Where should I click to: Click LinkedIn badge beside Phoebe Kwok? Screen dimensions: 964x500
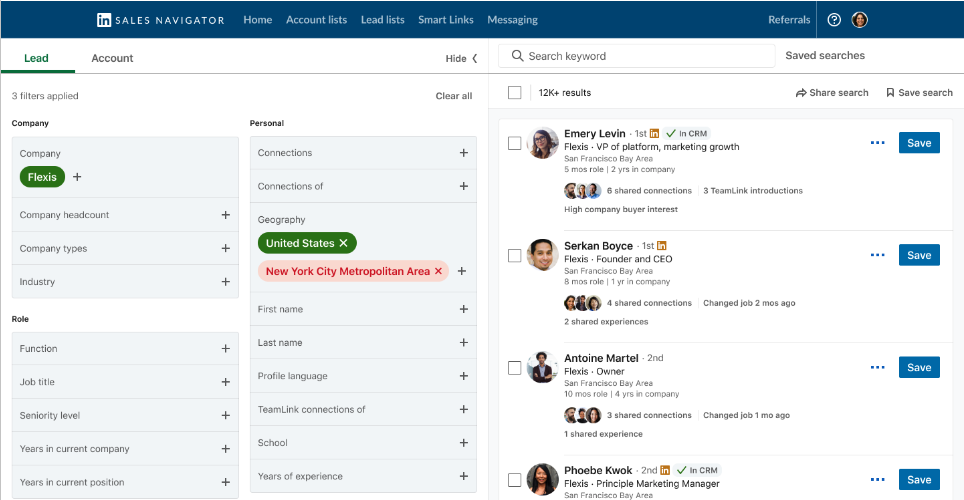tap(665, 470)
